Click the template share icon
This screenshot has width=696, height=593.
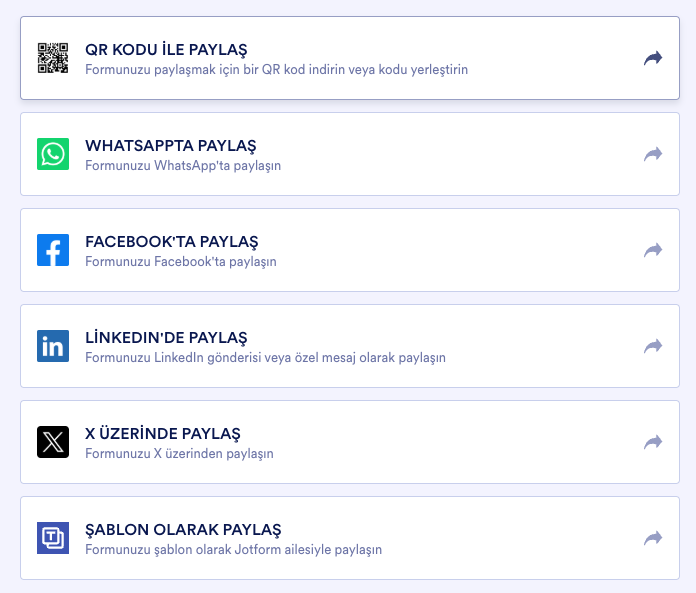coord(53,538)
